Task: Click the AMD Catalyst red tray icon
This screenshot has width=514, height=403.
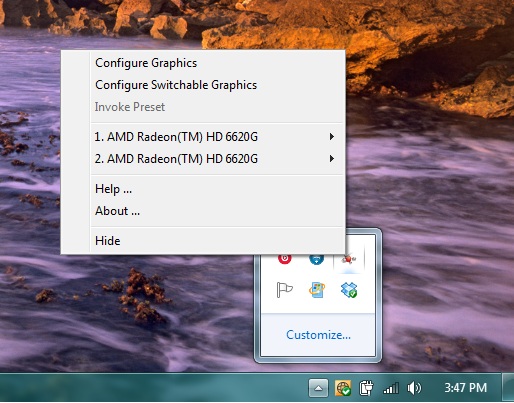Action: (x=349, y=259)
